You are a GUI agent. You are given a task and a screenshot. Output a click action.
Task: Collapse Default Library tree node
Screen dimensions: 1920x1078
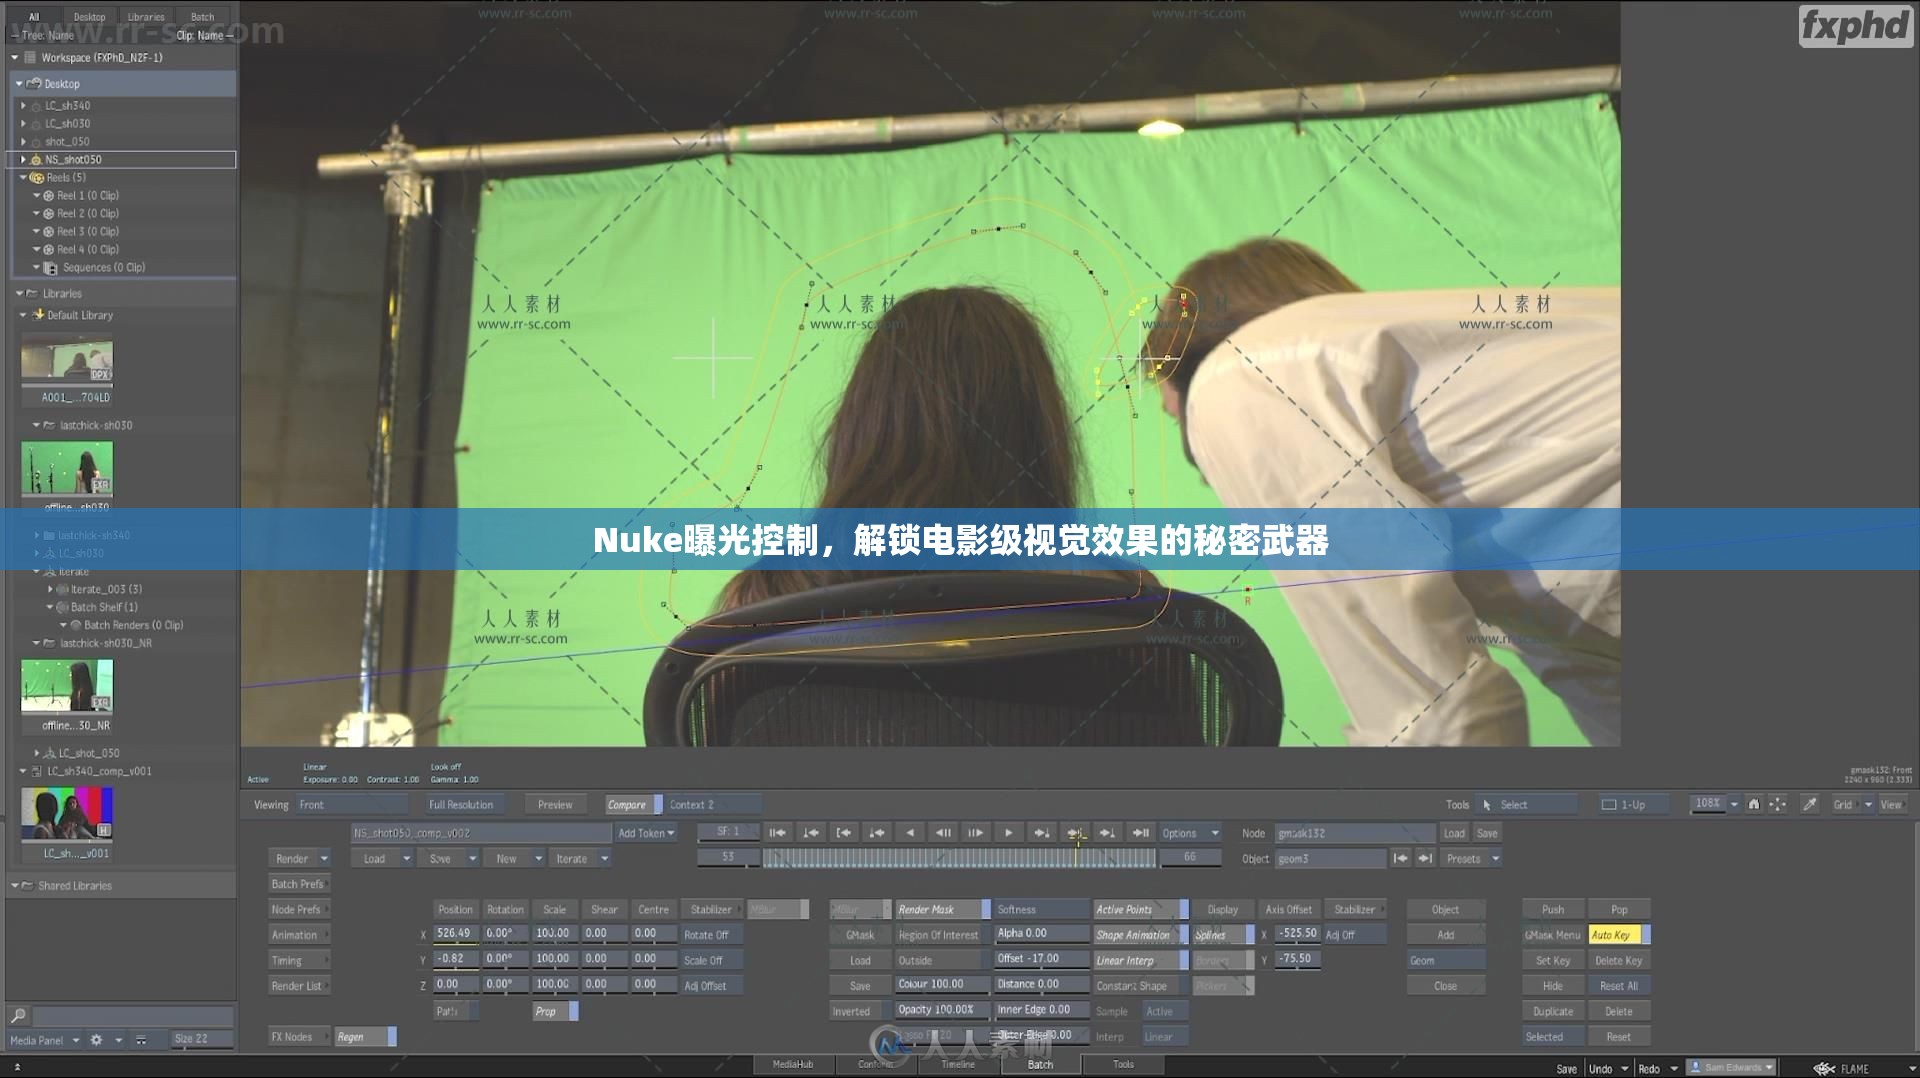(x=23, y=315)
